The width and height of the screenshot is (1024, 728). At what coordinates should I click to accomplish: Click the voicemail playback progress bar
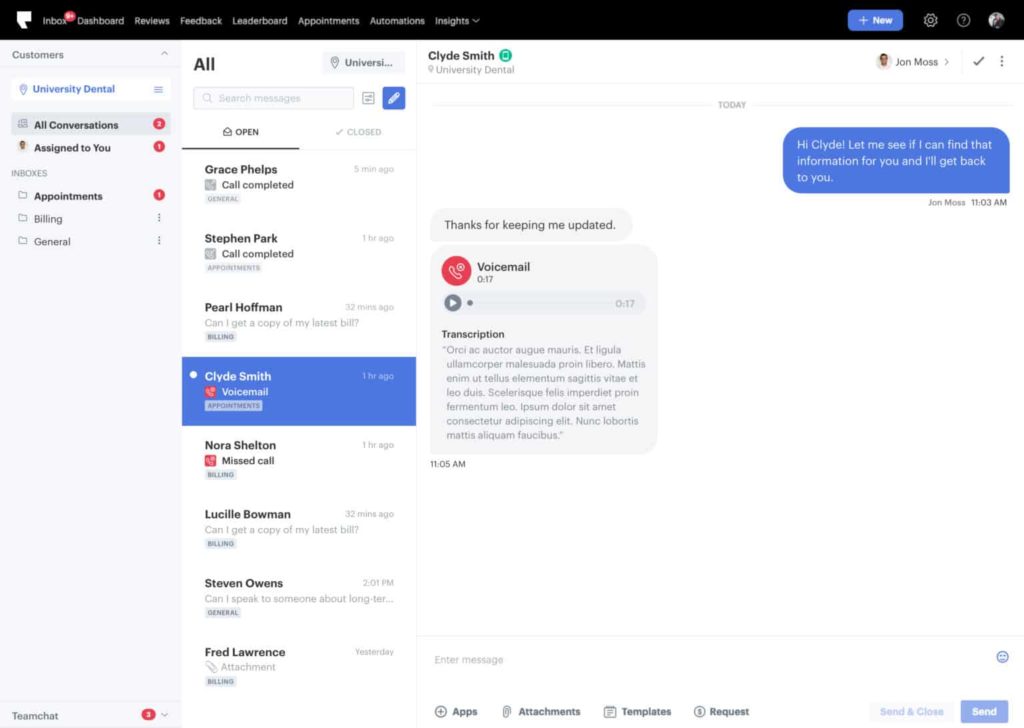(x=540, y=303)
